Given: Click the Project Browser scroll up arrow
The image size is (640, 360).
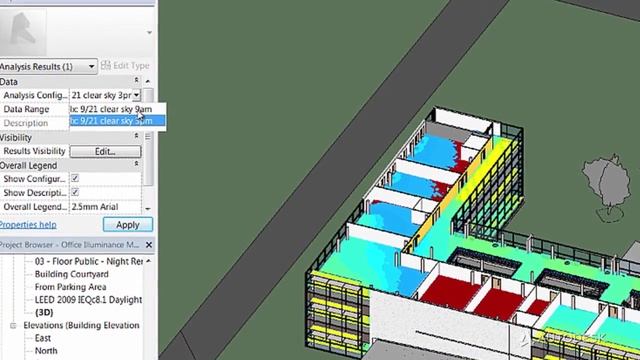Looking at the screenshot, I should tap(149, 261).
